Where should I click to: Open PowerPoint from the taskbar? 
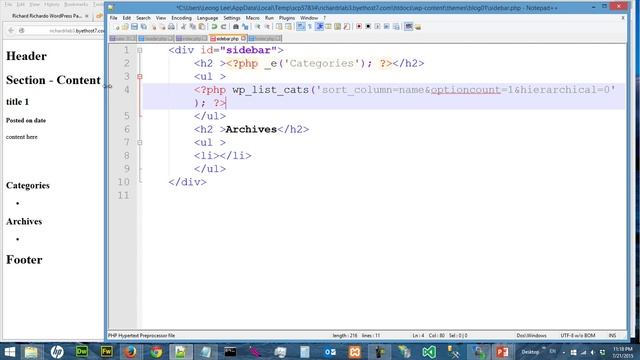[502, 352]
